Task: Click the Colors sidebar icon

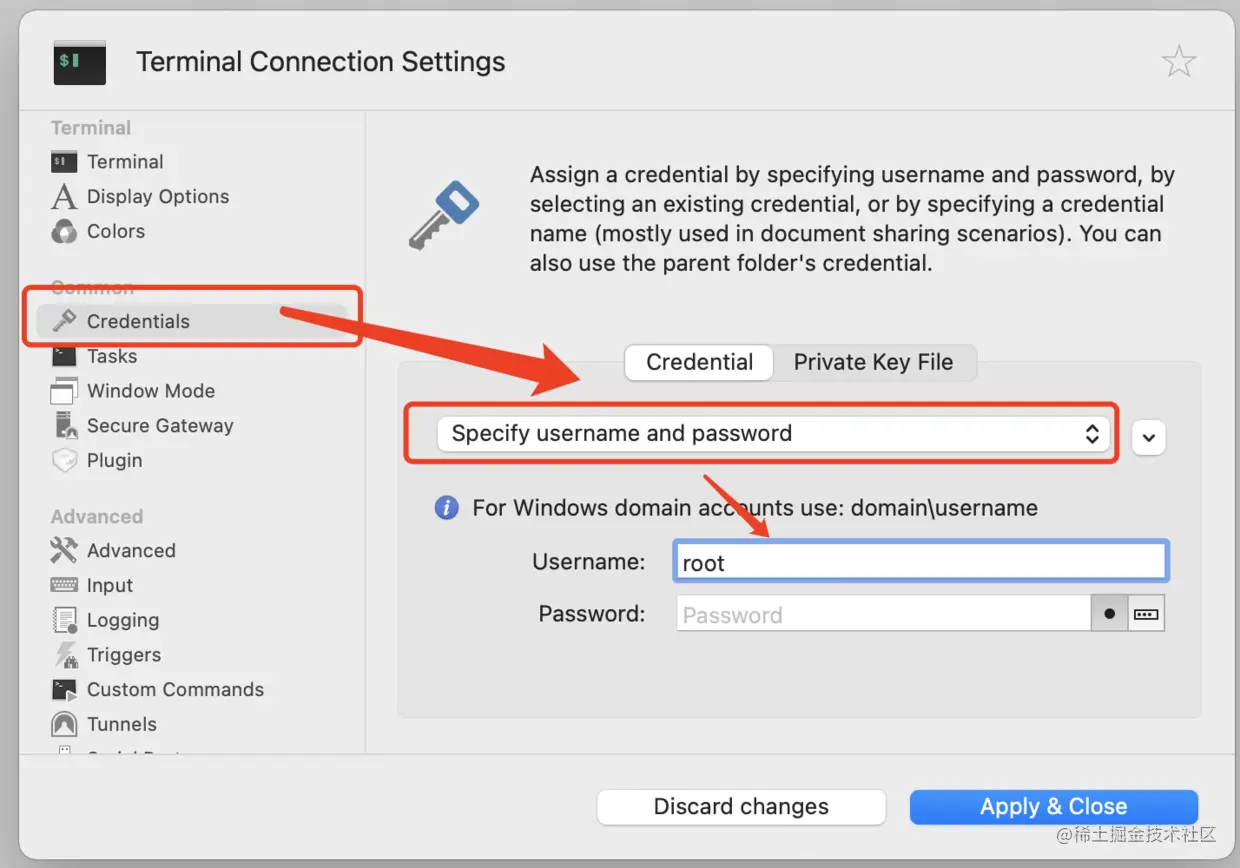Action: pos(64,231)
